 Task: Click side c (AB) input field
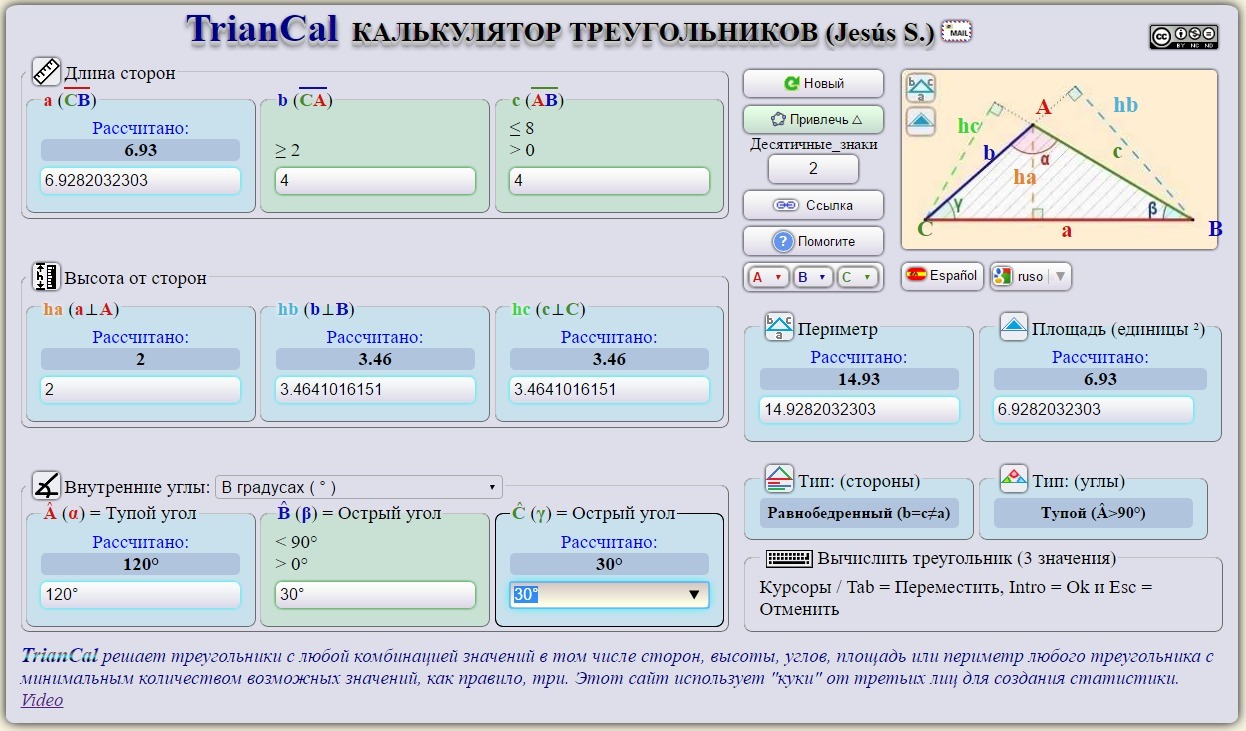[610, 181]
